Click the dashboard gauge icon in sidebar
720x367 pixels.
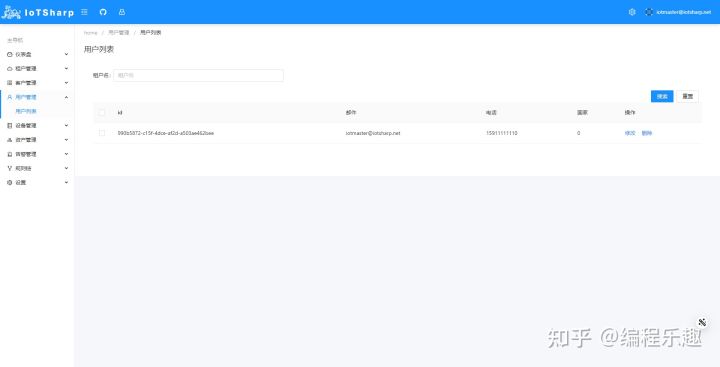pyautogui.click(x=10, y=54)
